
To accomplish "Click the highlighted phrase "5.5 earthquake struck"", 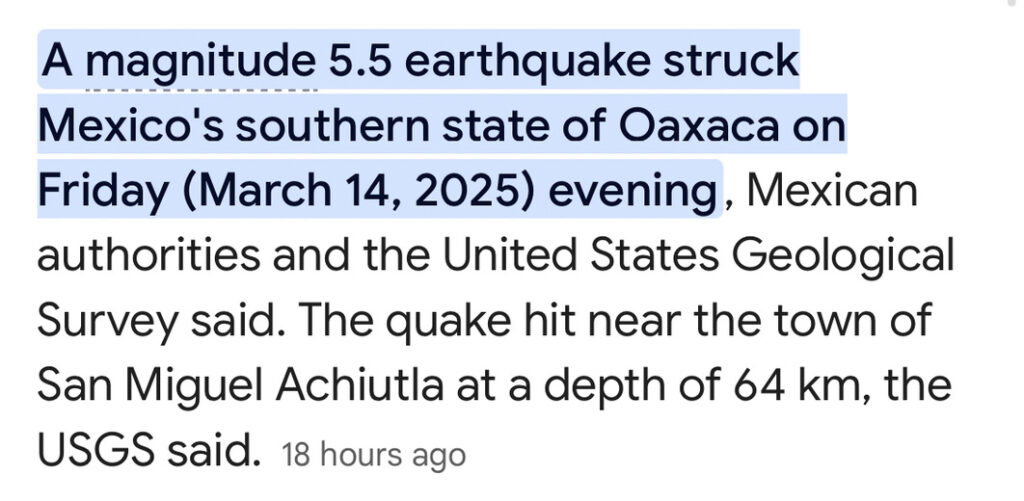I will (564, 61).
